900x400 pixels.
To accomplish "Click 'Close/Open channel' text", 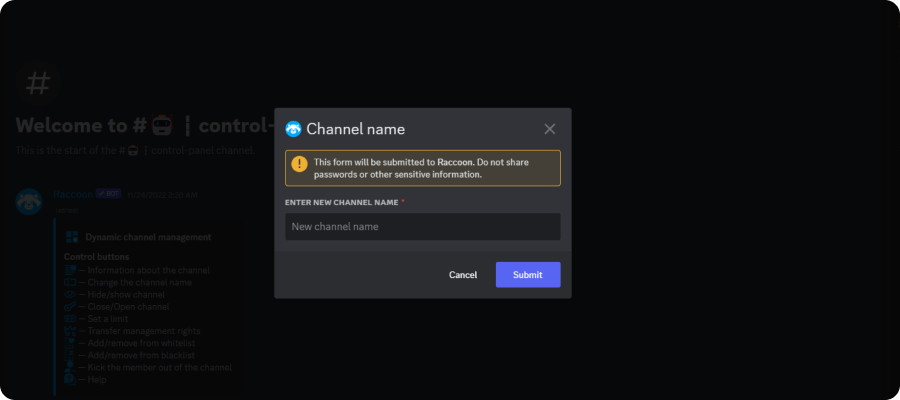I will [x=129, y=306].
